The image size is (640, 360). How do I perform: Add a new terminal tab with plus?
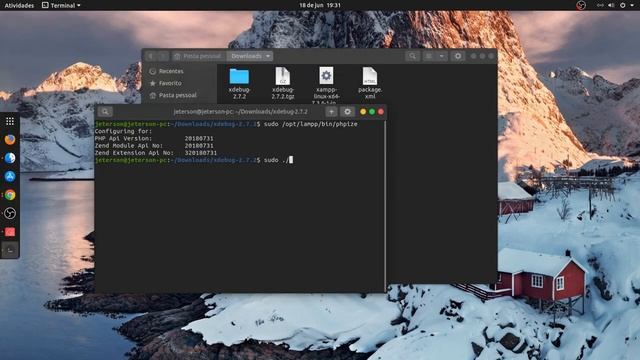(x=331, y=111)
